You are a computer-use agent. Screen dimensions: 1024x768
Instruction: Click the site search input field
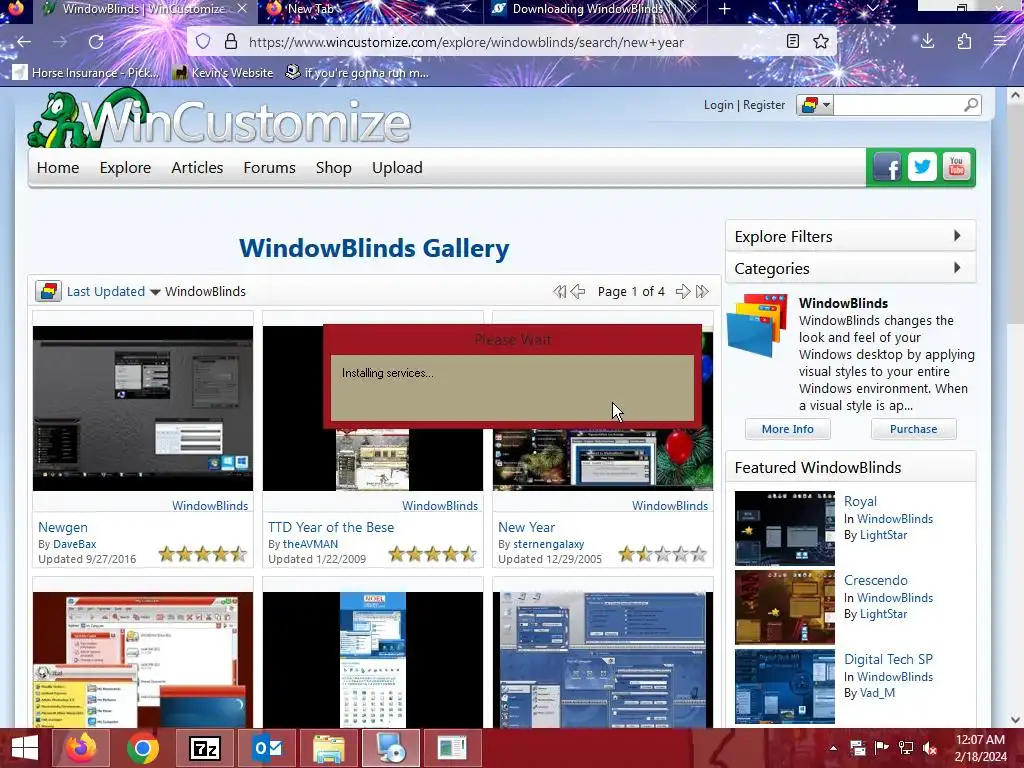point(898,104)
